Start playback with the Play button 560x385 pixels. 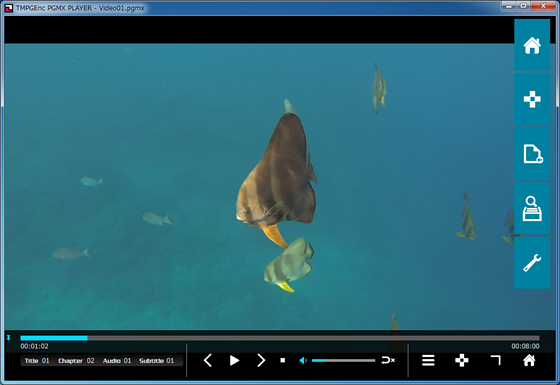pos(234,360)
